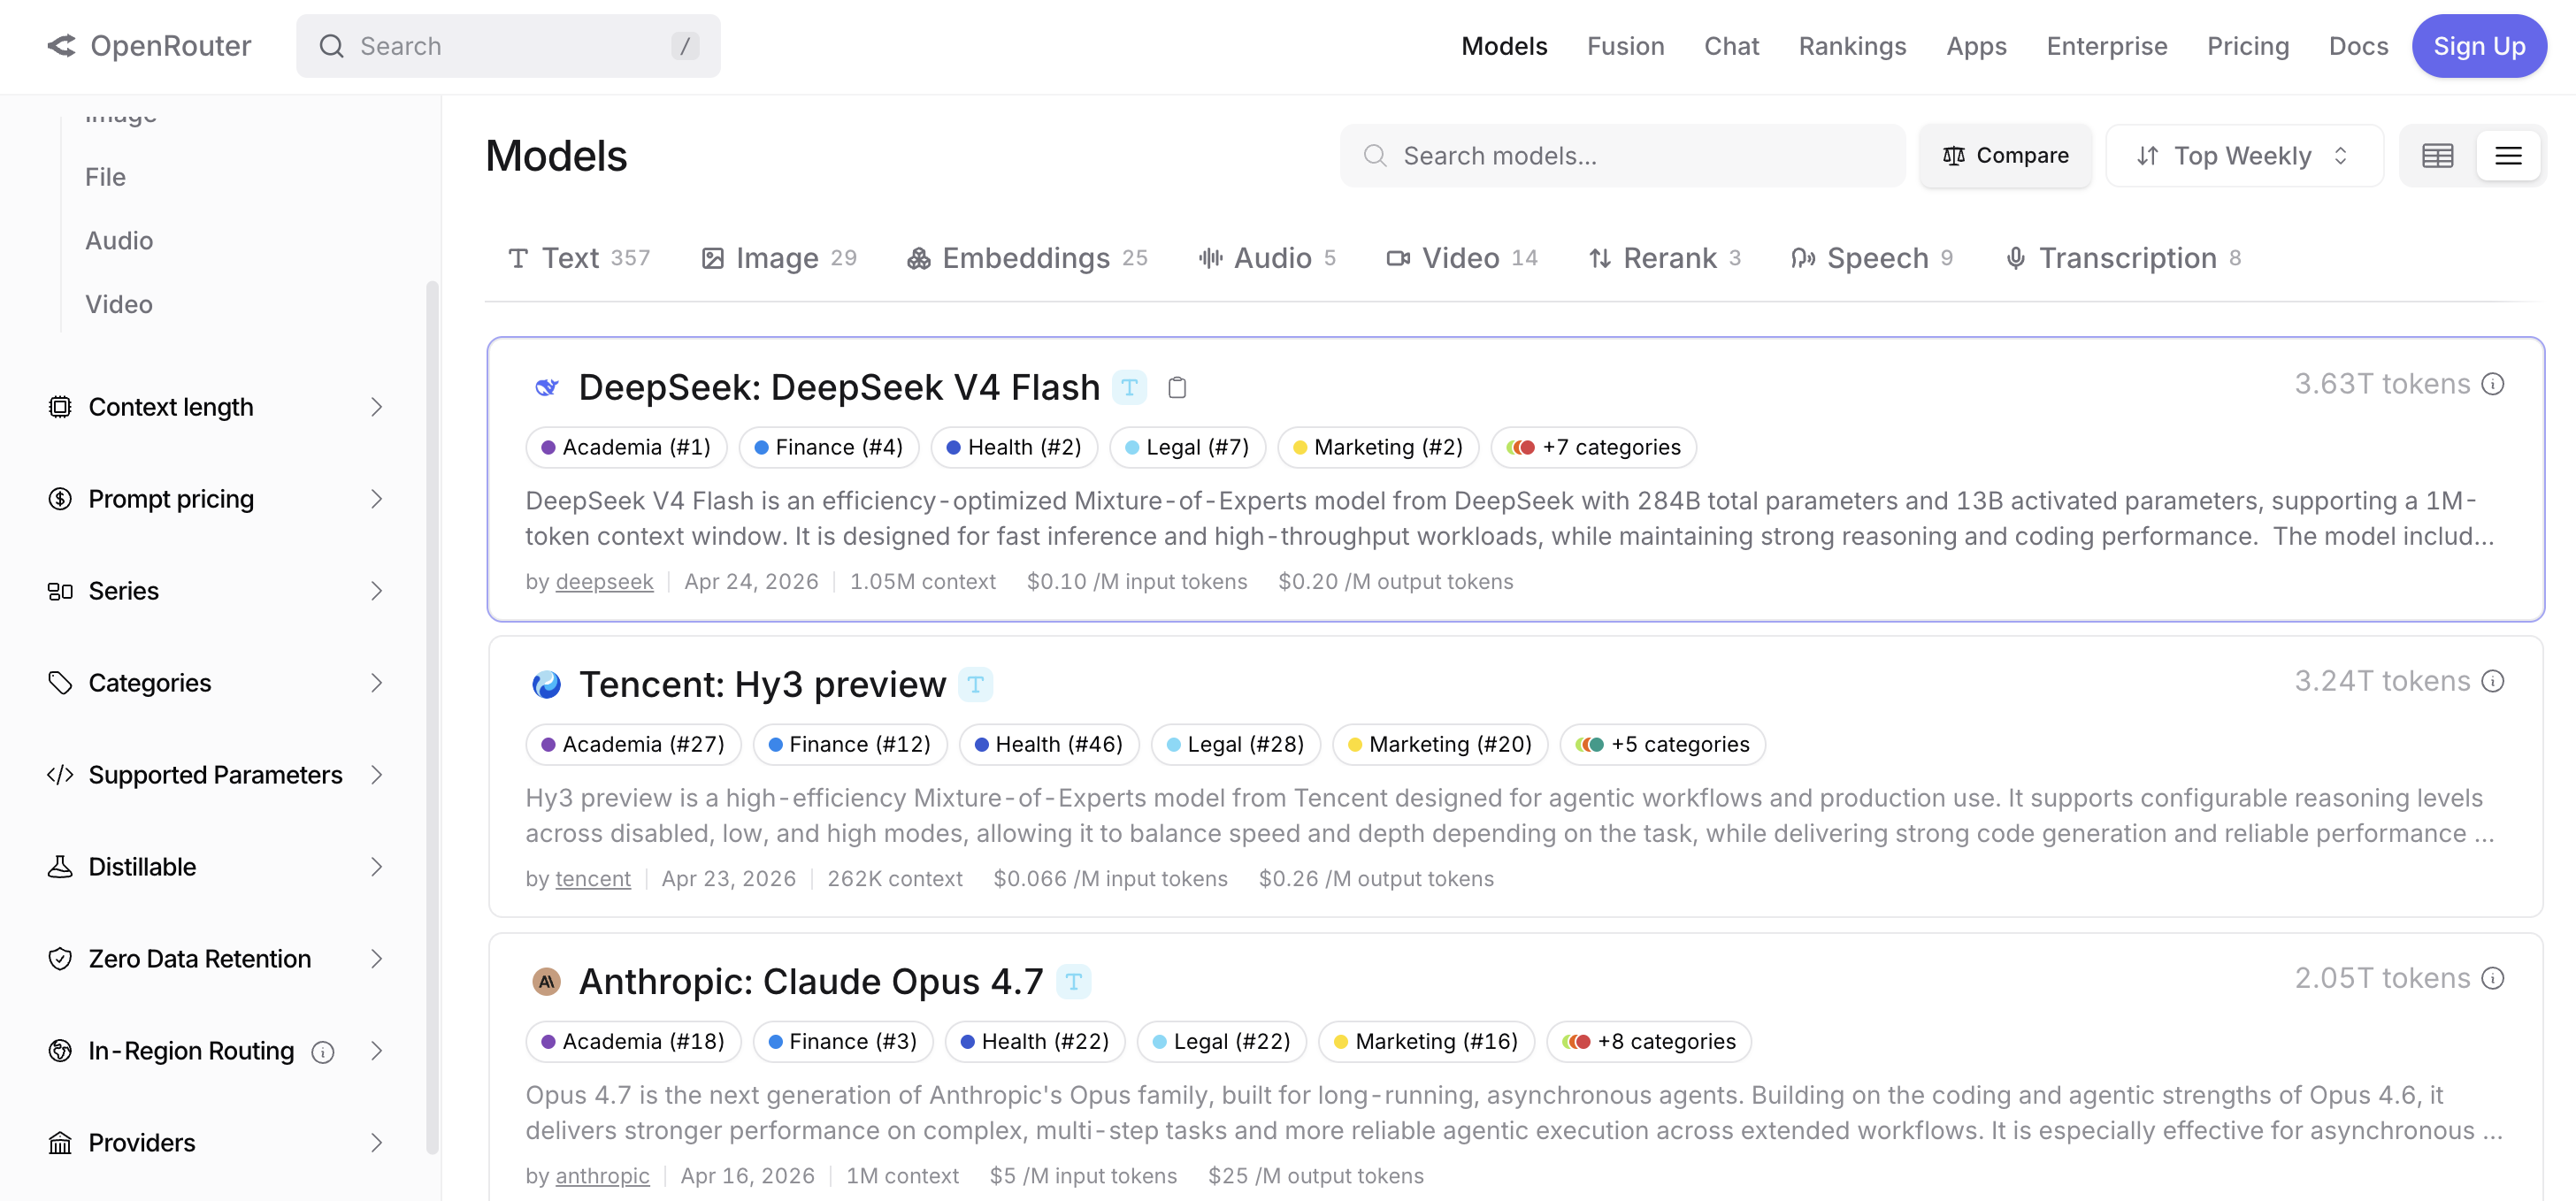Click the OpenRouter logo icon

click(x=61, y=46)
